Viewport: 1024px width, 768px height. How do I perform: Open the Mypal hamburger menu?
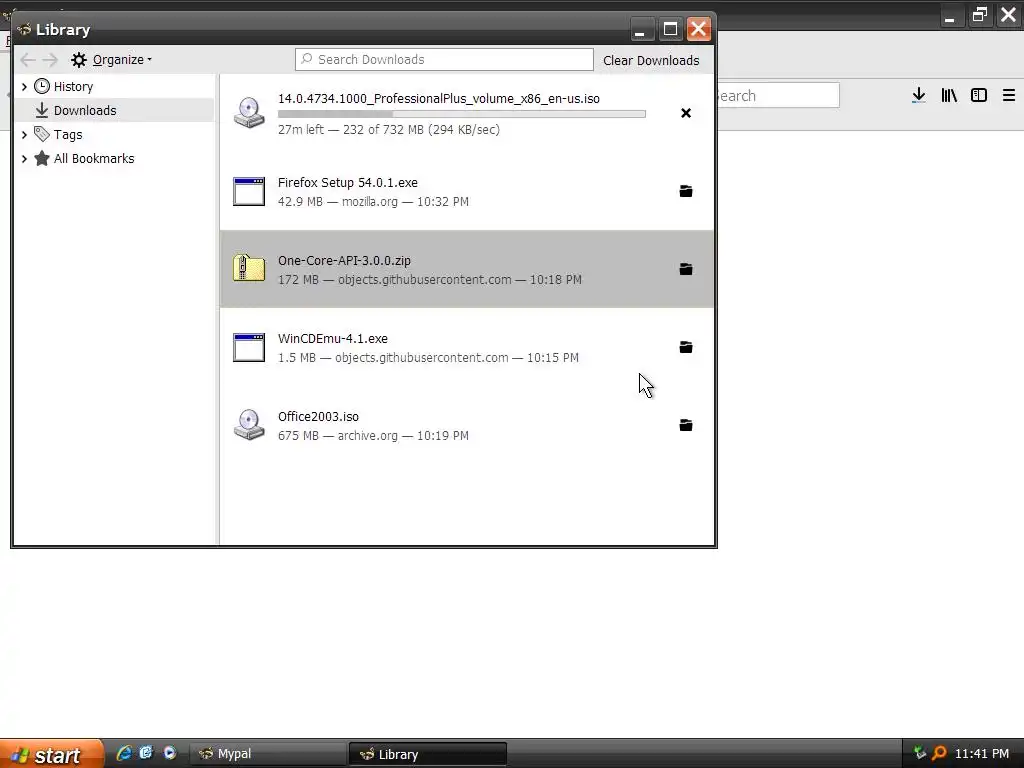coord(1009,95)
